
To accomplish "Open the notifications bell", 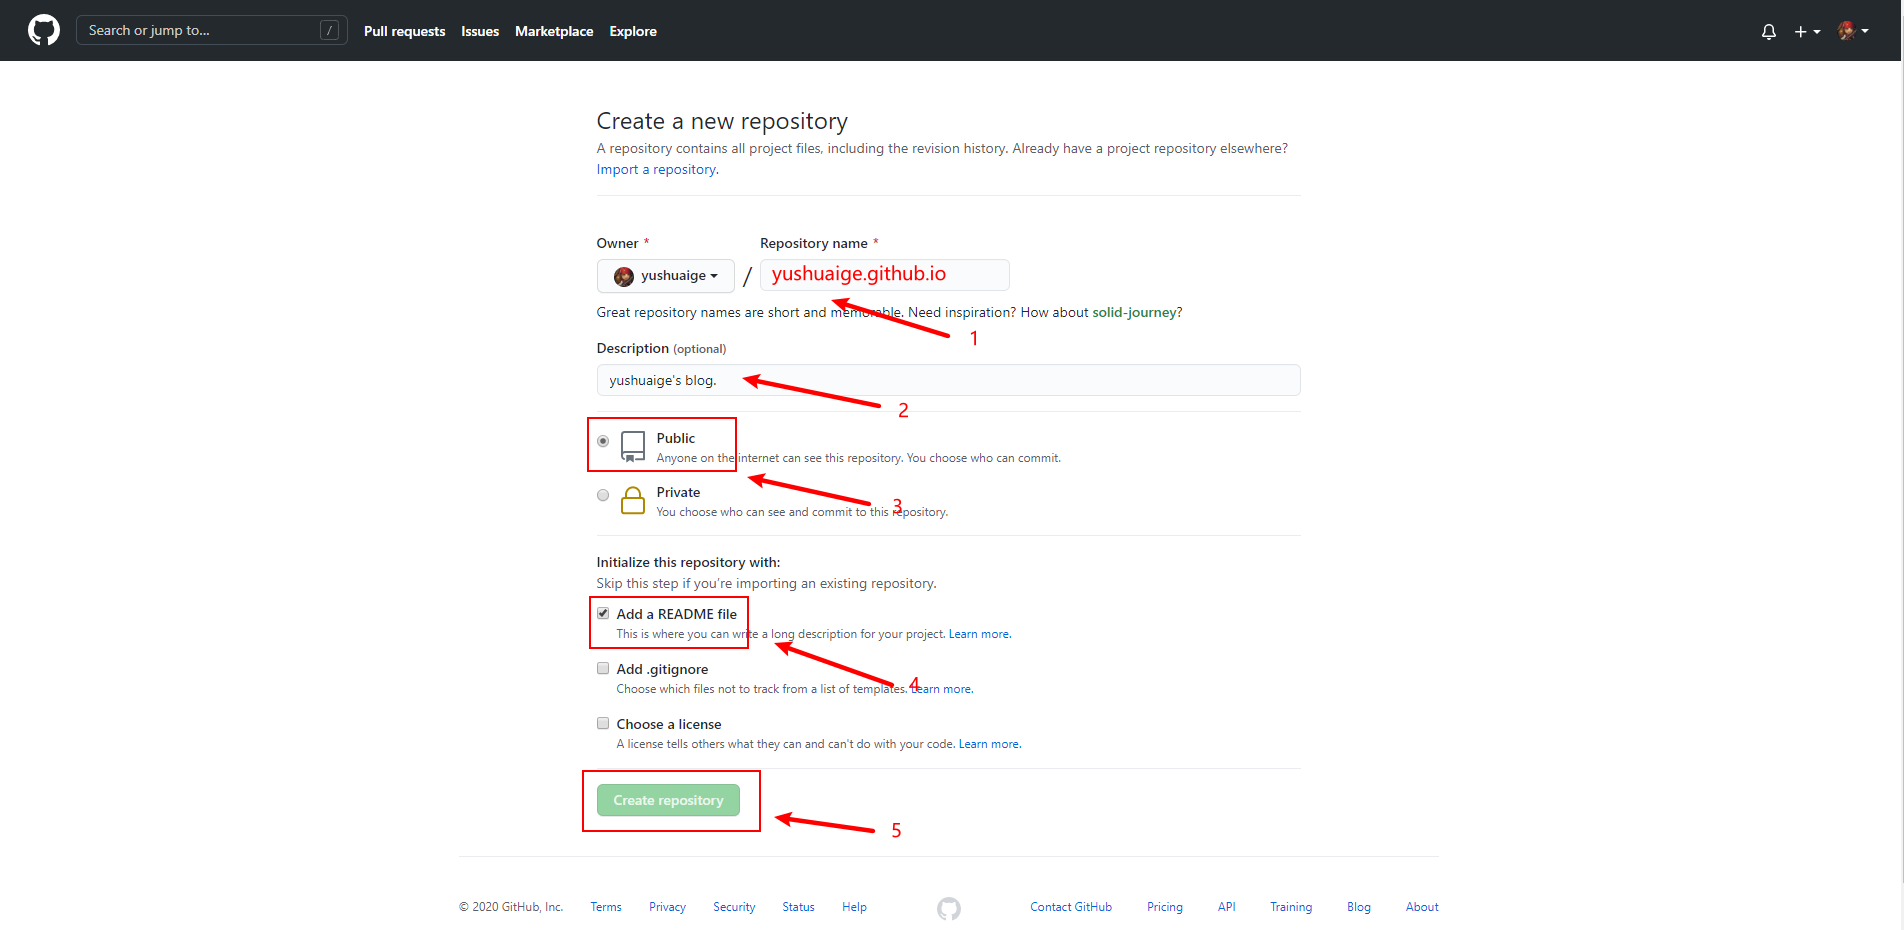I will 1769,32.
